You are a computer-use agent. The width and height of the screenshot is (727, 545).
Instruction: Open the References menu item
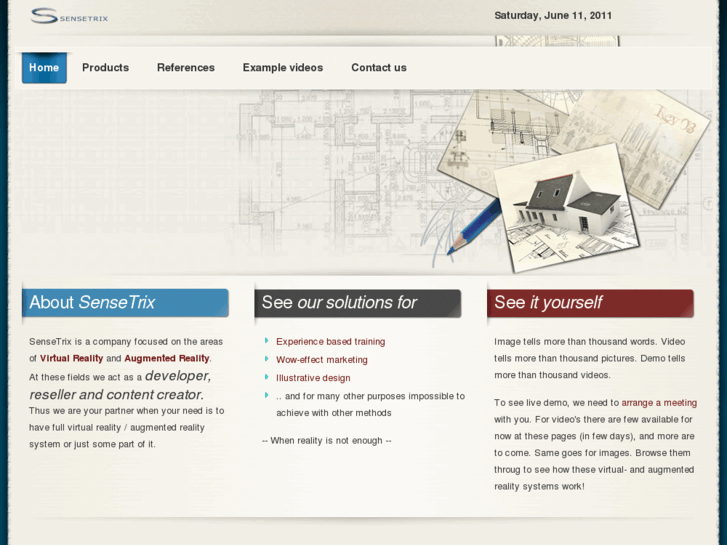[x=185, y=68]
